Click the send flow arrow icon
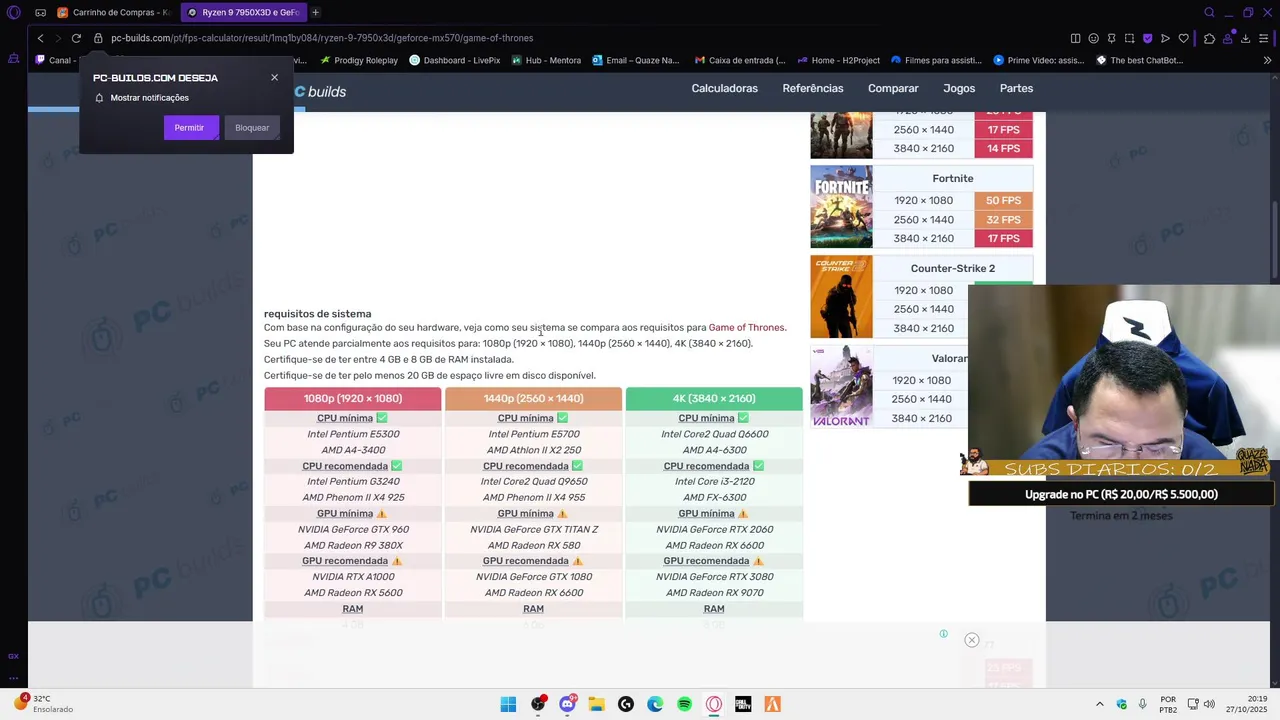This screenshot has height=720, width=1280. (1165, 38)
